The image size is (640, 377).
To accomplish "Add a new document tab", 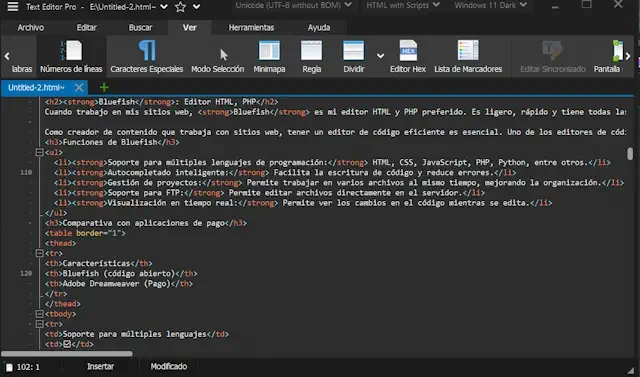I will (104, 87).
